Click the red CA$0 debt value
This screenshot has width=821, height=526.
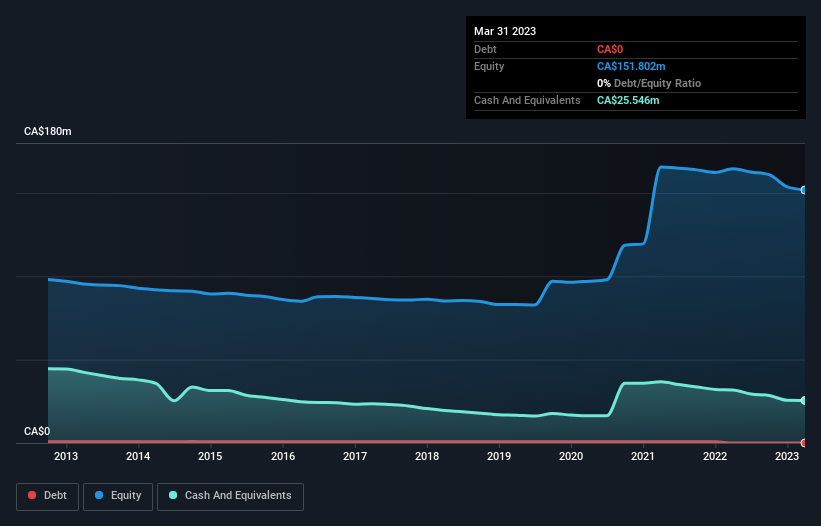coord(610,49)
